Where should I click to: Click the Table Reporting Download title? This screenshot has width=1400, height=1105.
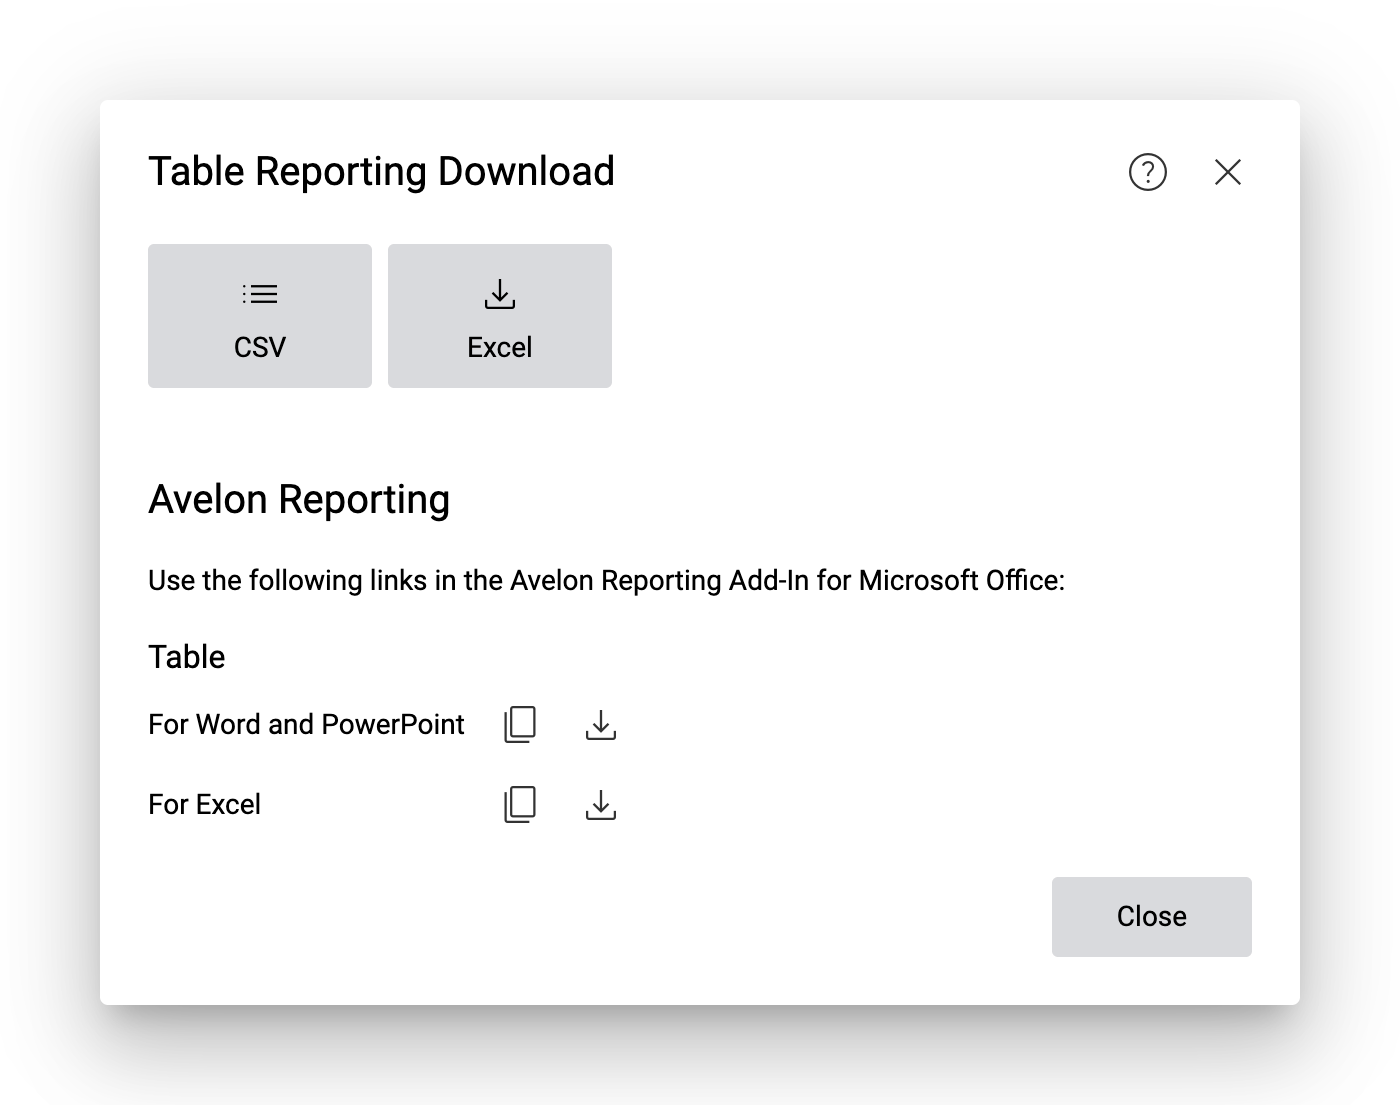pyautogui.click(x=381, y=172)
